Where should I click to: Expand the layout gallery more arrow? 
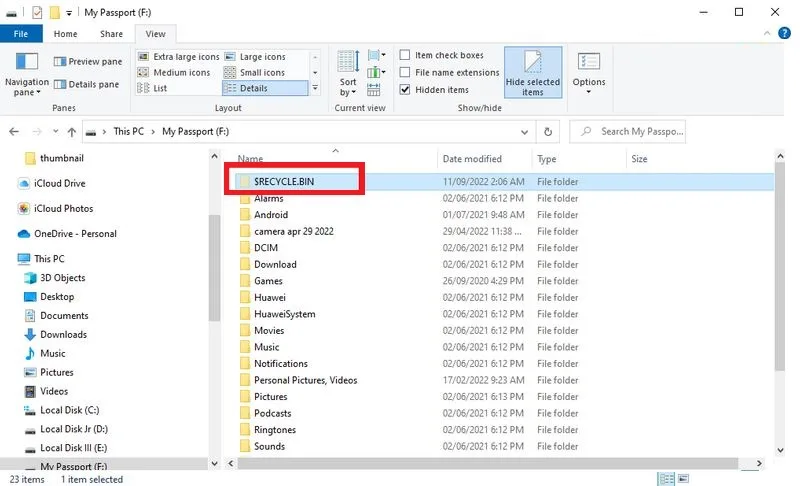(x=315, y=88)
